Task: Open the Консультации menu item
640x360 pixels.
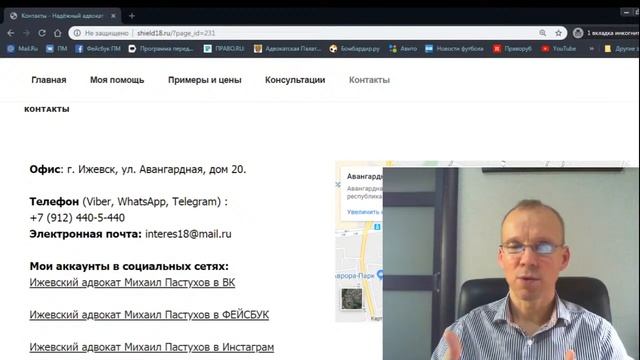Action: 295,80
